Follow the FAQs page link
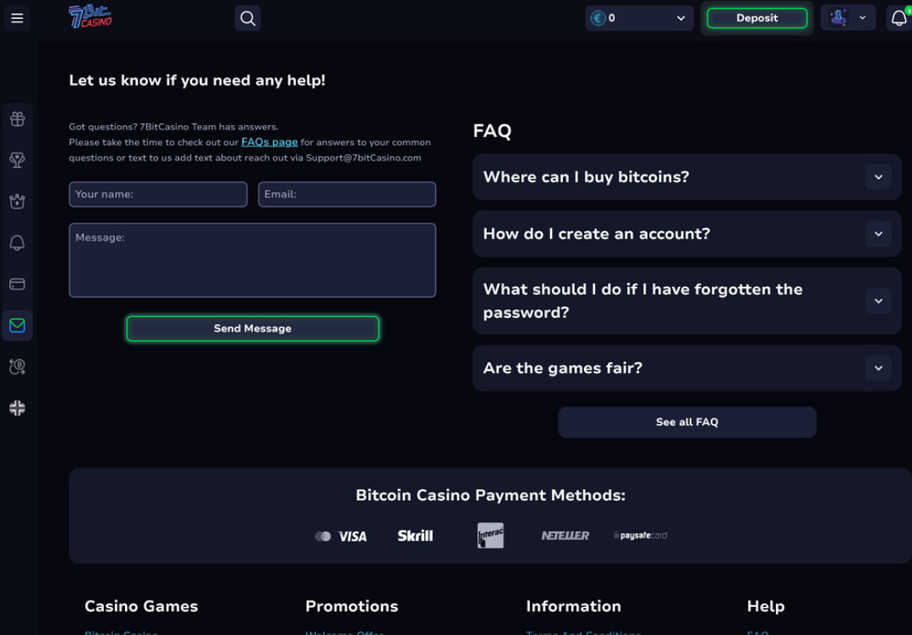The width and height of the screenshot is (912, 635). (269, 142)
